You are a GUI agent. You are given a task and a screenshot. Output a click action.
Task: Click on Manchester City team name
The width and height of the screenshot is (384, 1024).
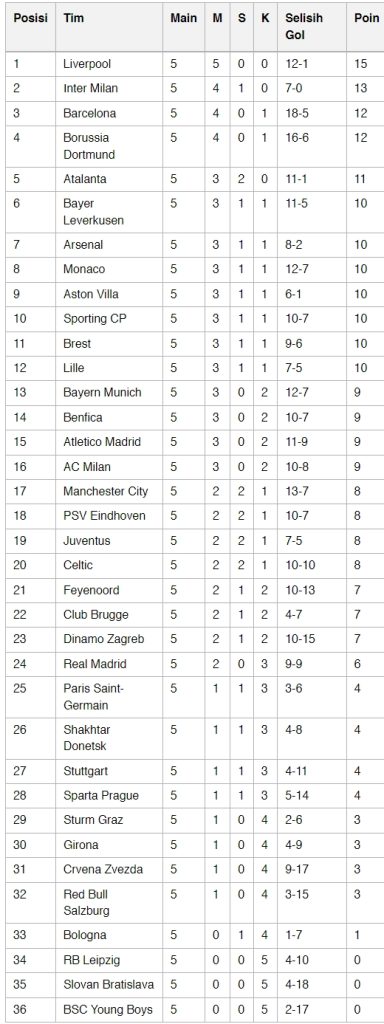[106, 491]
